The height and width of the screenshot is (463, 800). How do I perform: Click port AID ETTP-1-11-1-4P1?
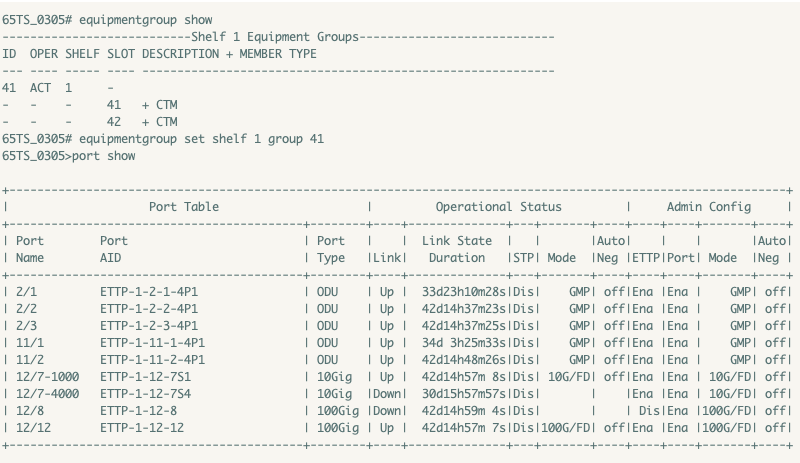[153, 342]
